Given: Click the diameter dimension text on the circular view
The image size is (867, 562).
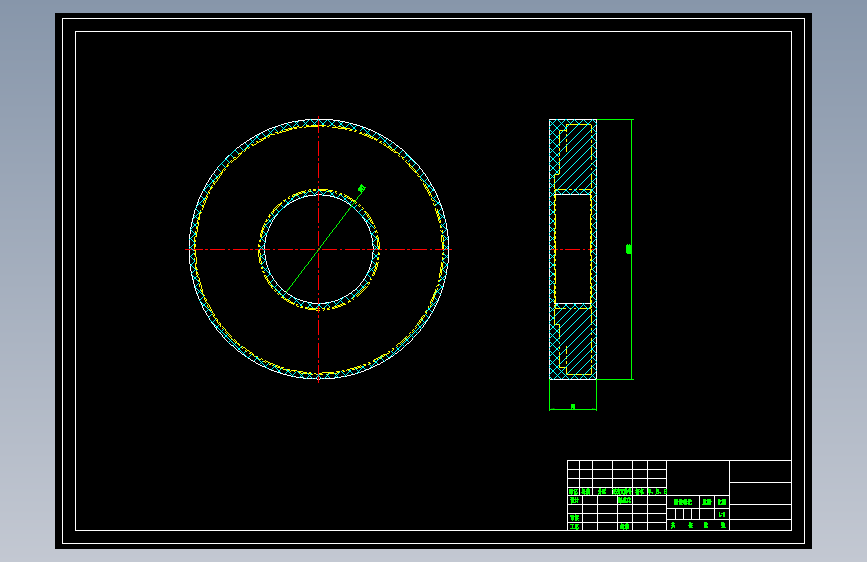Looking at the screenshot, I should tap(362, 189).
